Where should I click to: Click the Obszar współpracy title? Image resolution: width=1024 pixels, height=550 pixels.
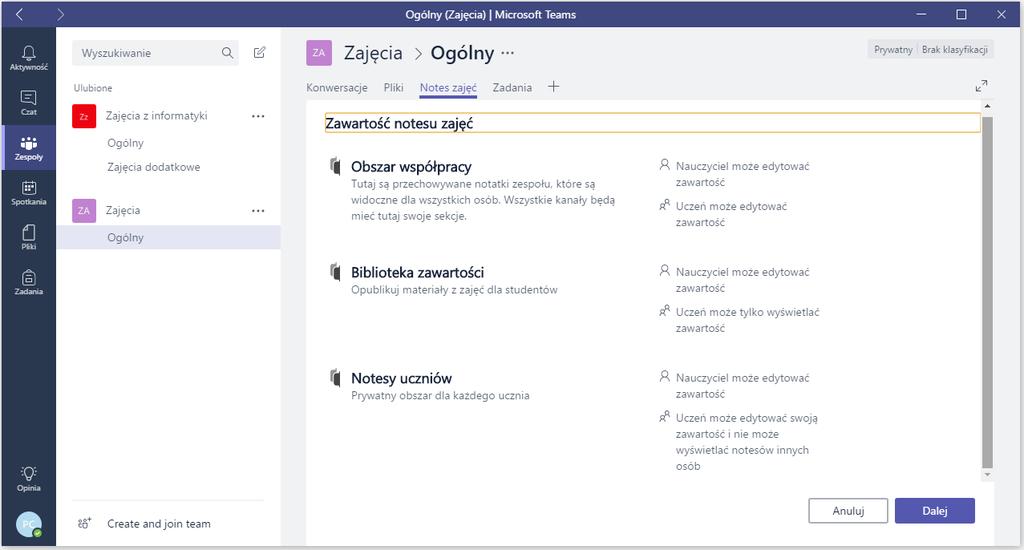pyautogui.click(x=411, y=167)
